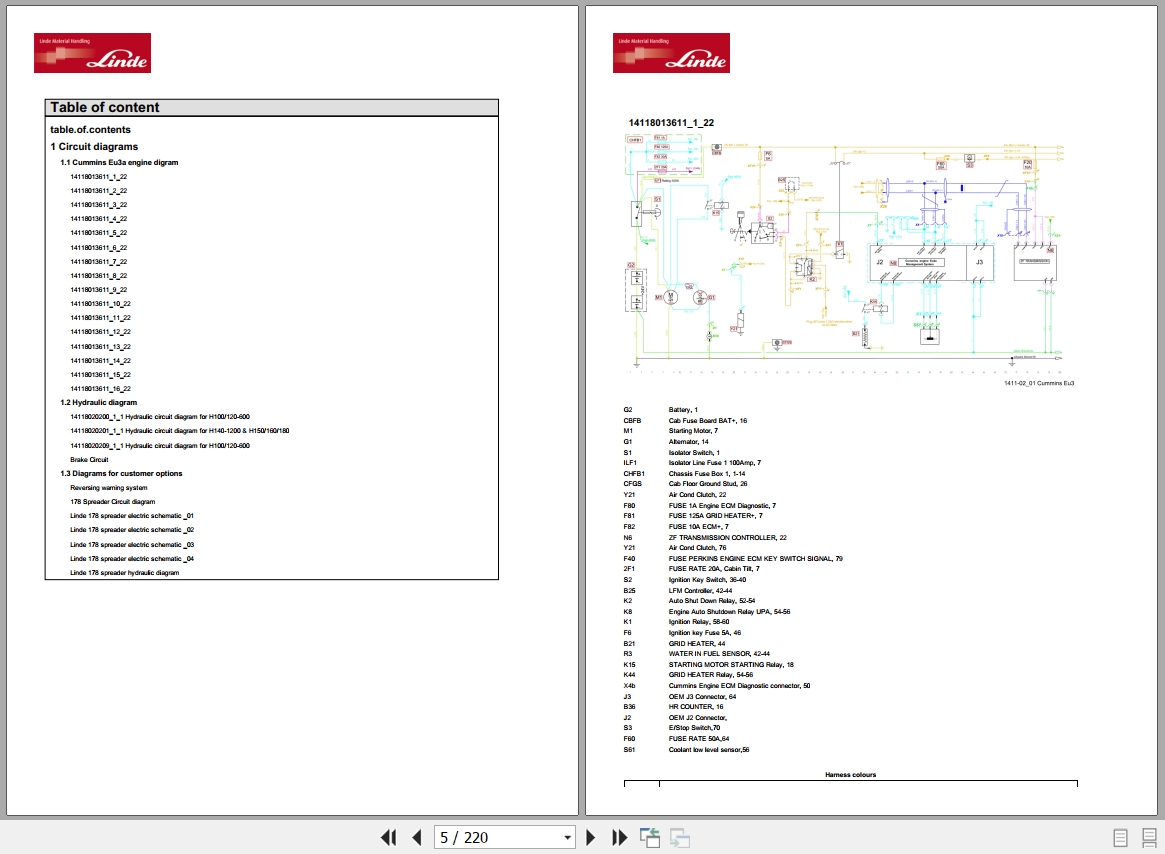Click the Linde logo on the left page
This screenshot has width=1165, height=854.
coord(92,53)
